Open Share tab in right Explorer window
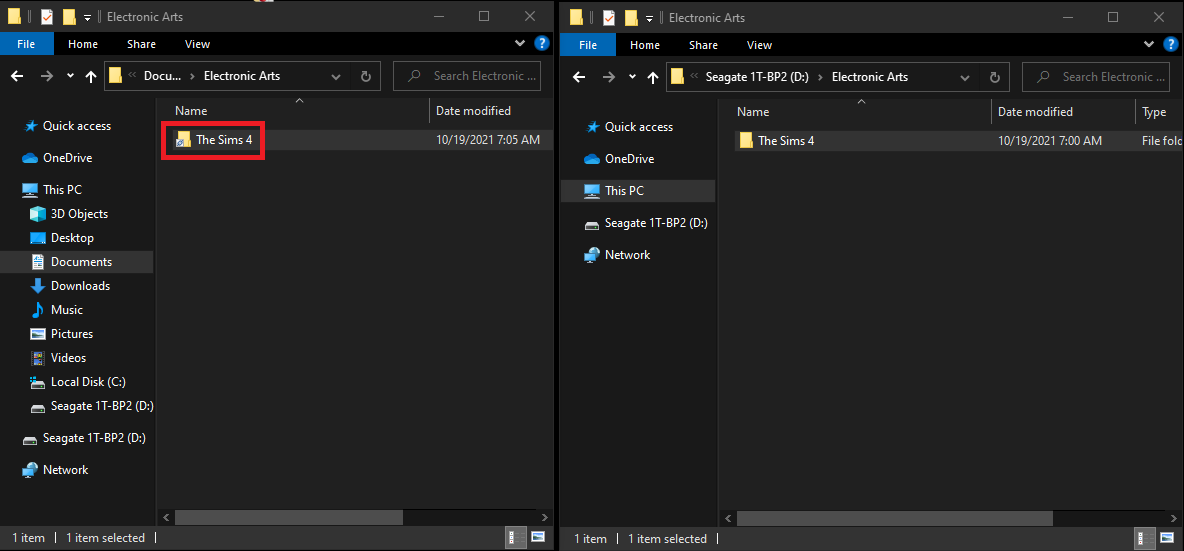Viewport: 1184px width, 551px height. click(703, 45)
